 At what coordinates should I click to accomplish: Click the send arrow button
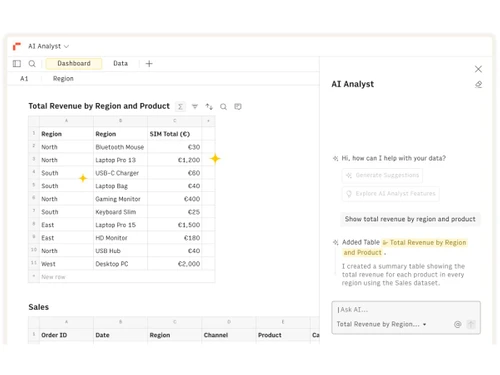coord(471,324)
